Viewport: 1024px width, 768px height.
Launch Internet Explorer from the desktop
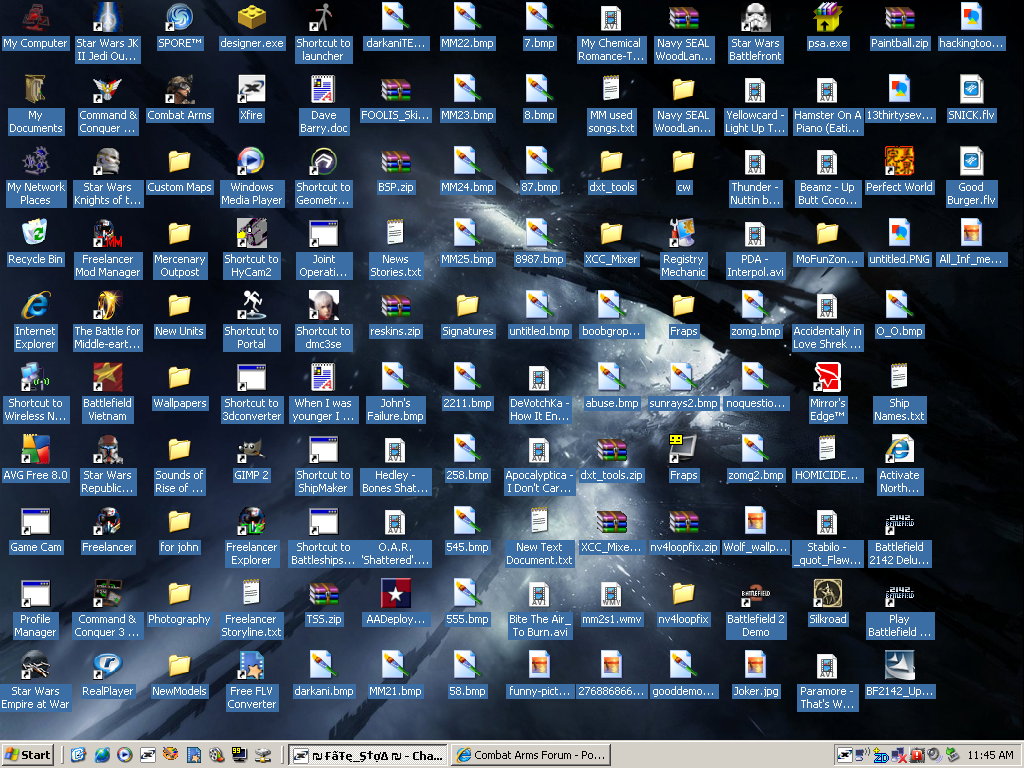click(x=35, y=321)
